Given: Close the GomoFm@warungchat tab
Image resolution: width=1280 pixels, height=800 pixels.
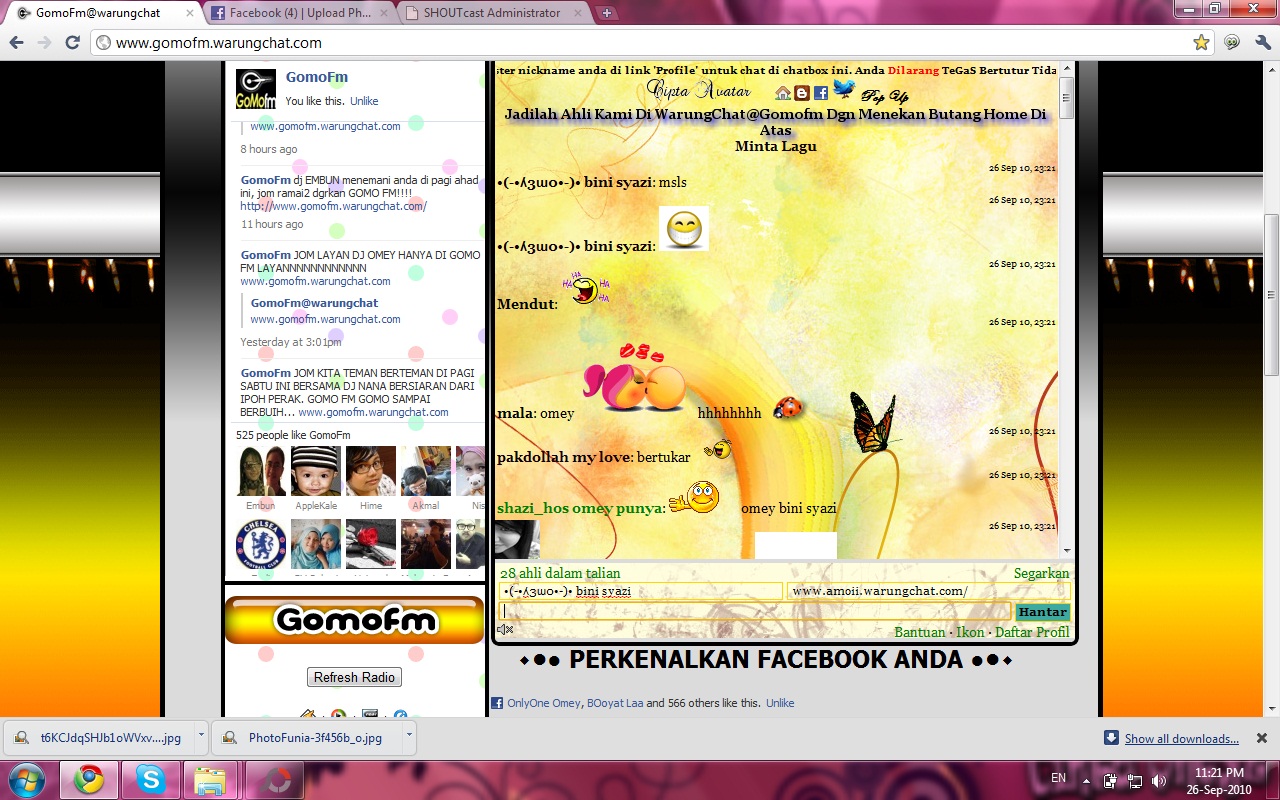Looking at the screenshot, I should click(x=189, y=14).
